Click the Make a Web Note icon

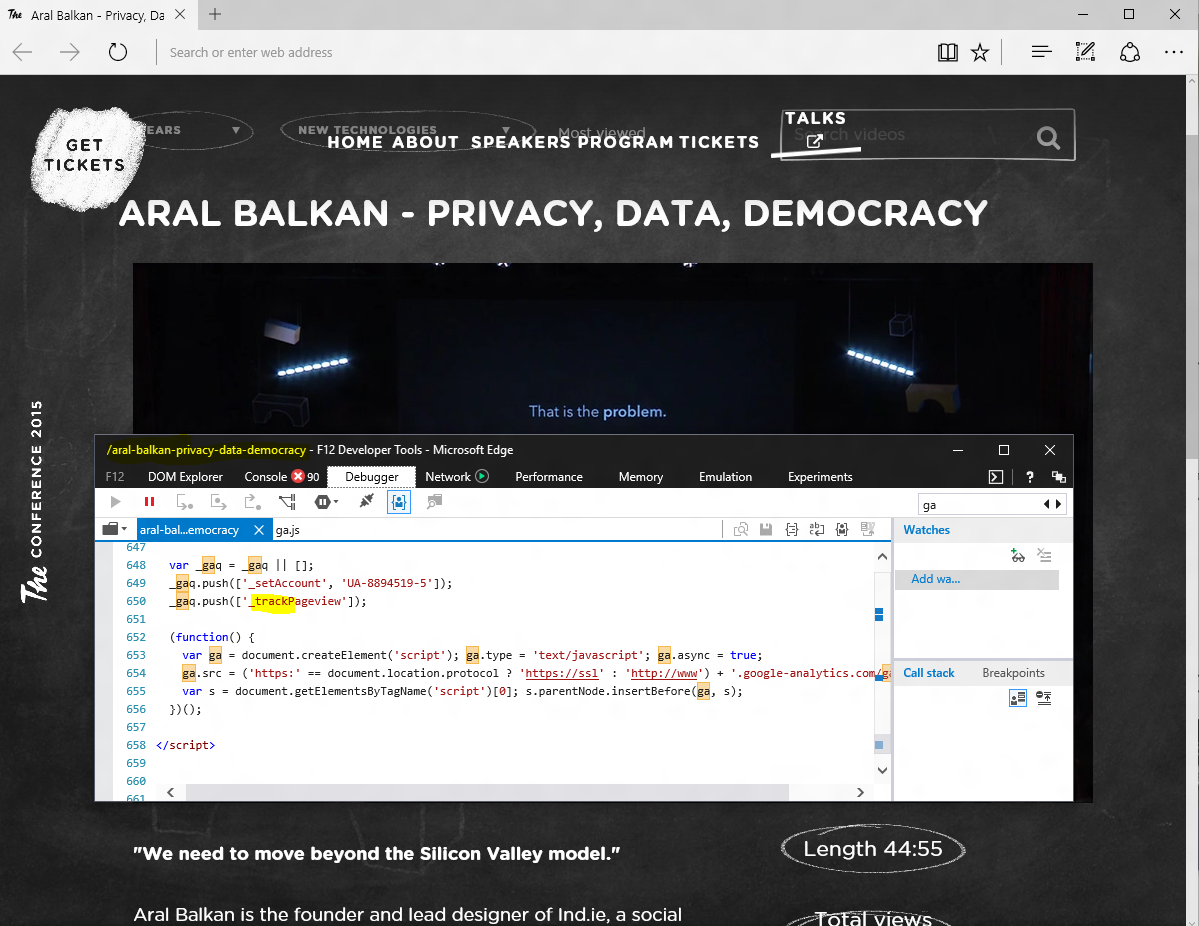click(x=1085, y=52)
